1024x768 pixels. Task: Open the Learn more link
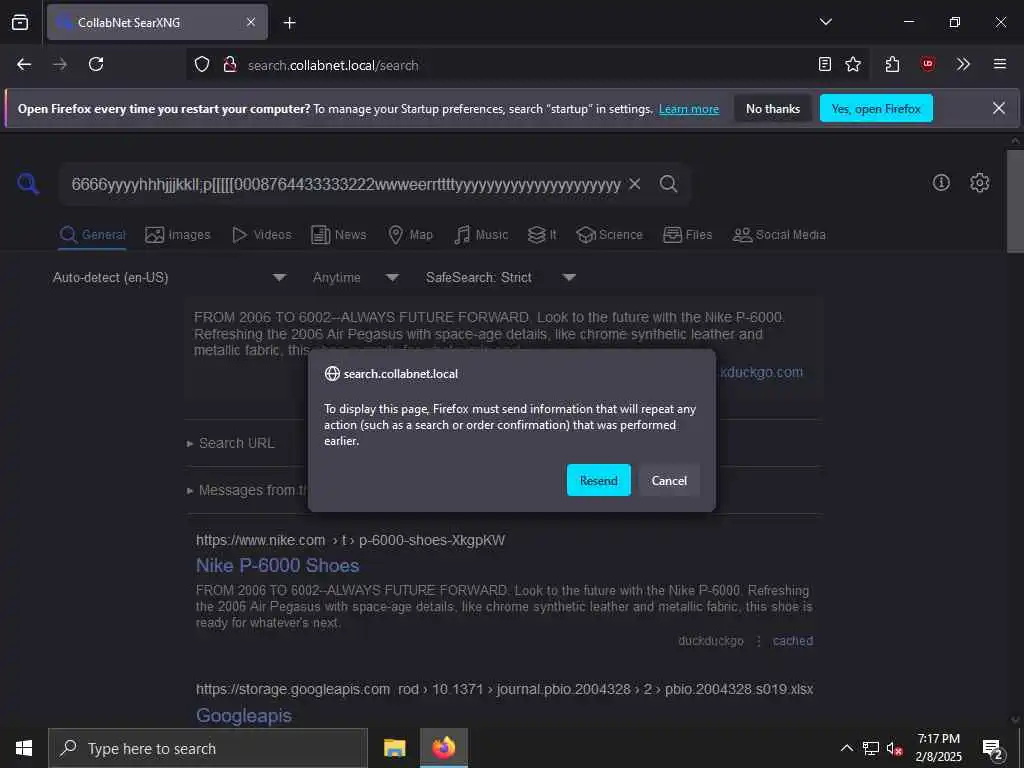[x=689, y=109]
